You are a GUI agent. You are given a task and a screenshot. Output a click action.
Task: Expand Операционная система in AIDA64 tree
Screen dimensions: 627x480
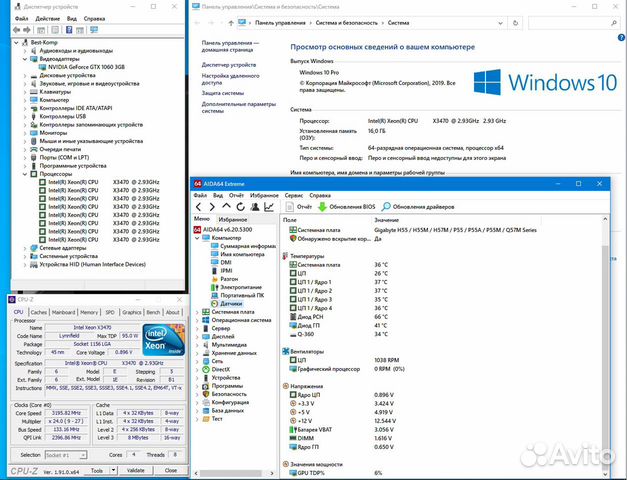(x=197, y=320)
